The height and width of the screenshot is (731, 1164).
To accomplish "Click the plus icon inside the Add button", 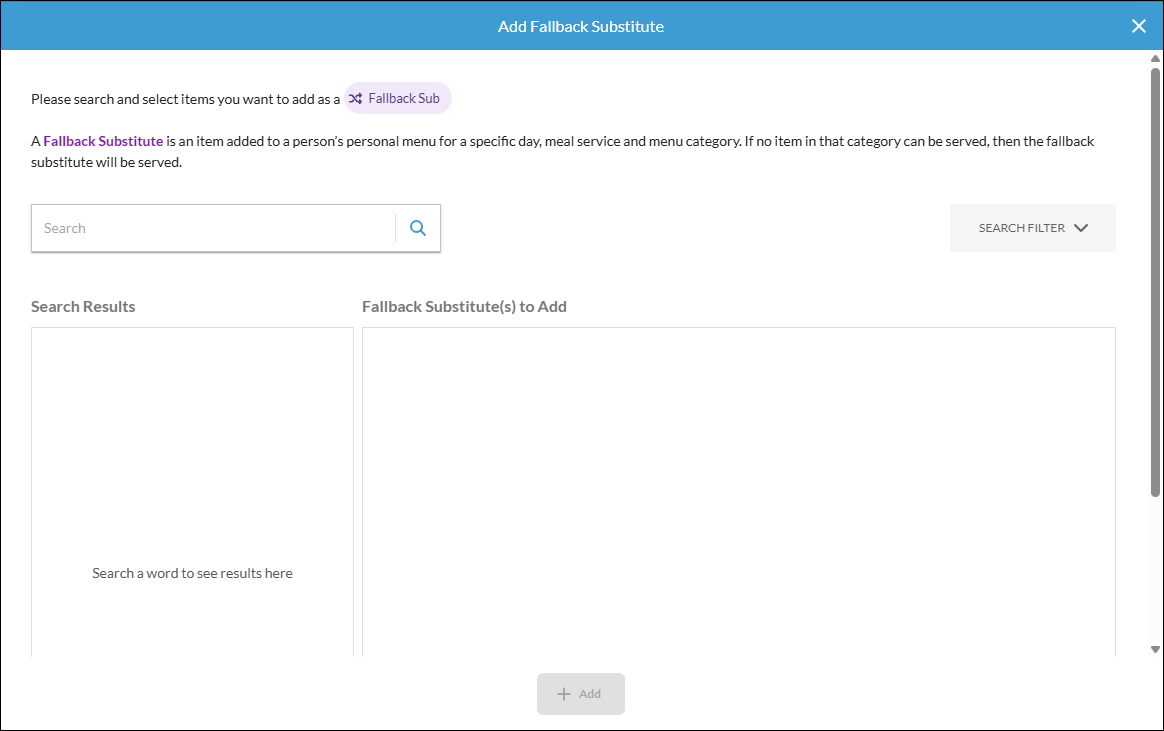I will [563, 693].
